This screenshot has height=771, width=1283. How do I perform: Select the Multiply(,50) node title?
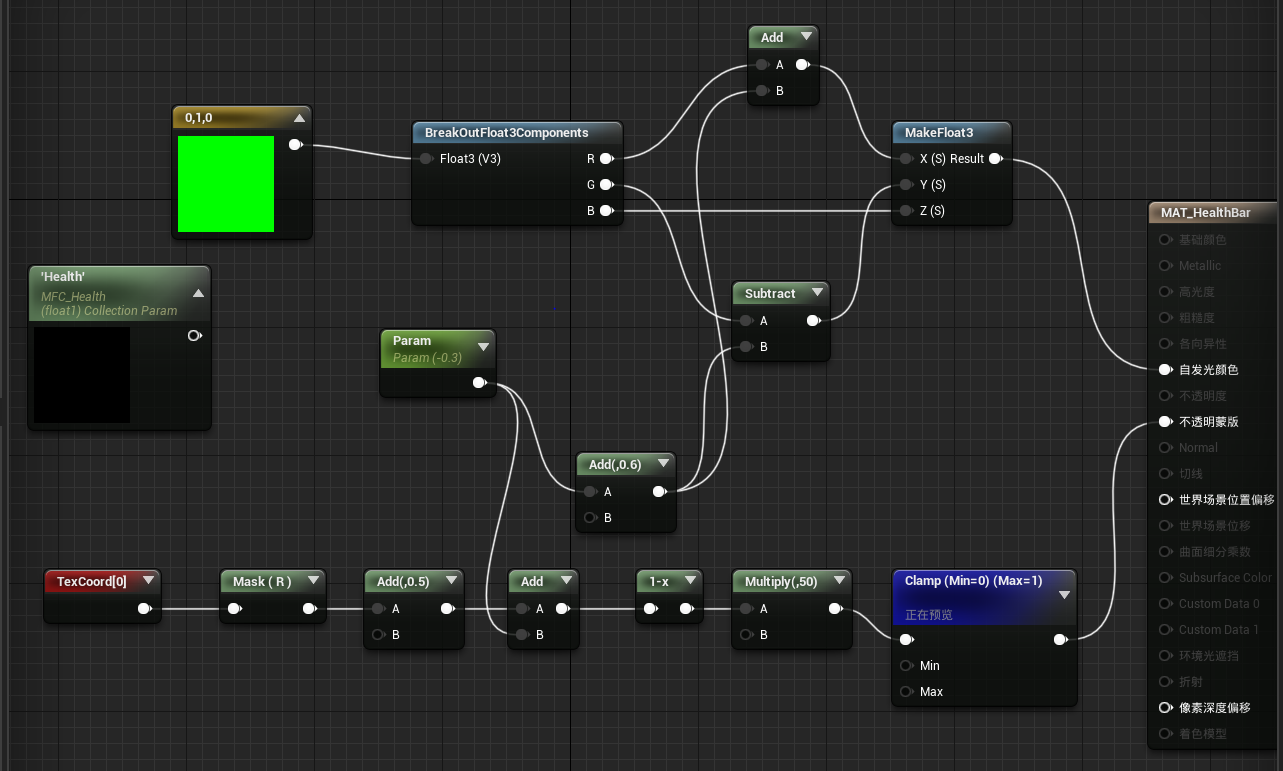(x=782, y=582)
